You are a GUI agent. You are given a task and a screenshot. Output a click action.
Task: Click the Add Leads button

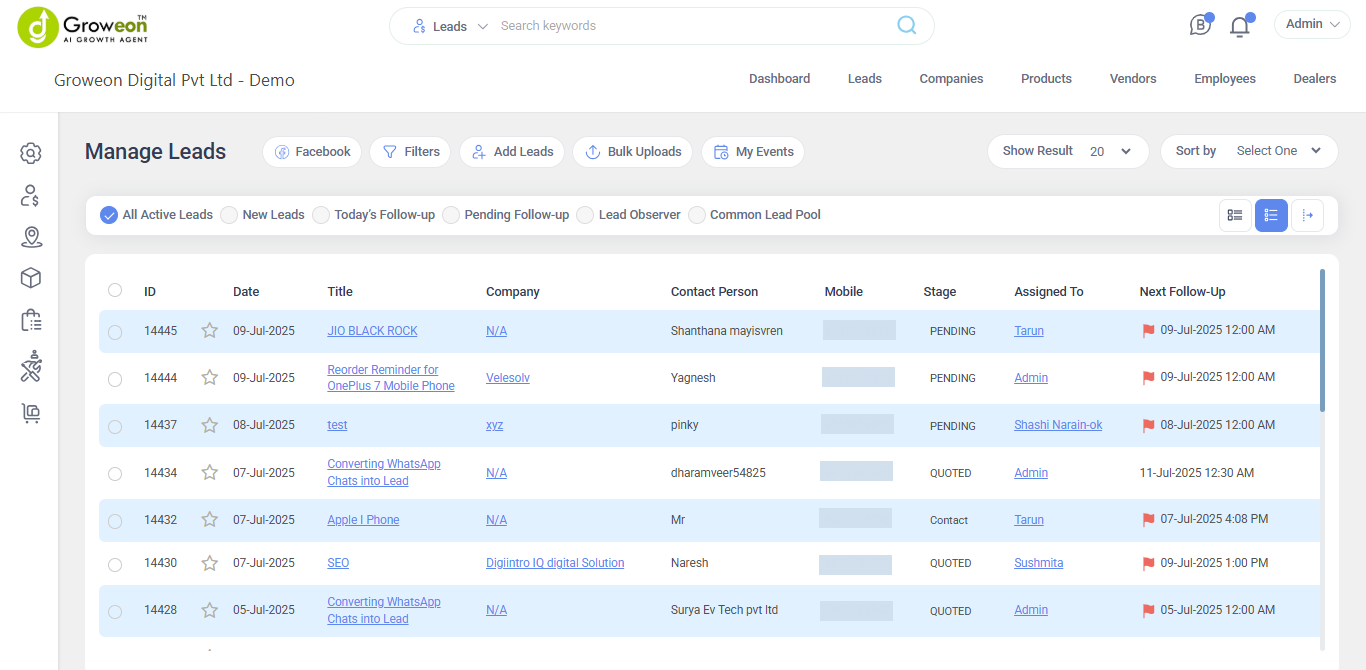pyautogui.click(x=512, y=151)
